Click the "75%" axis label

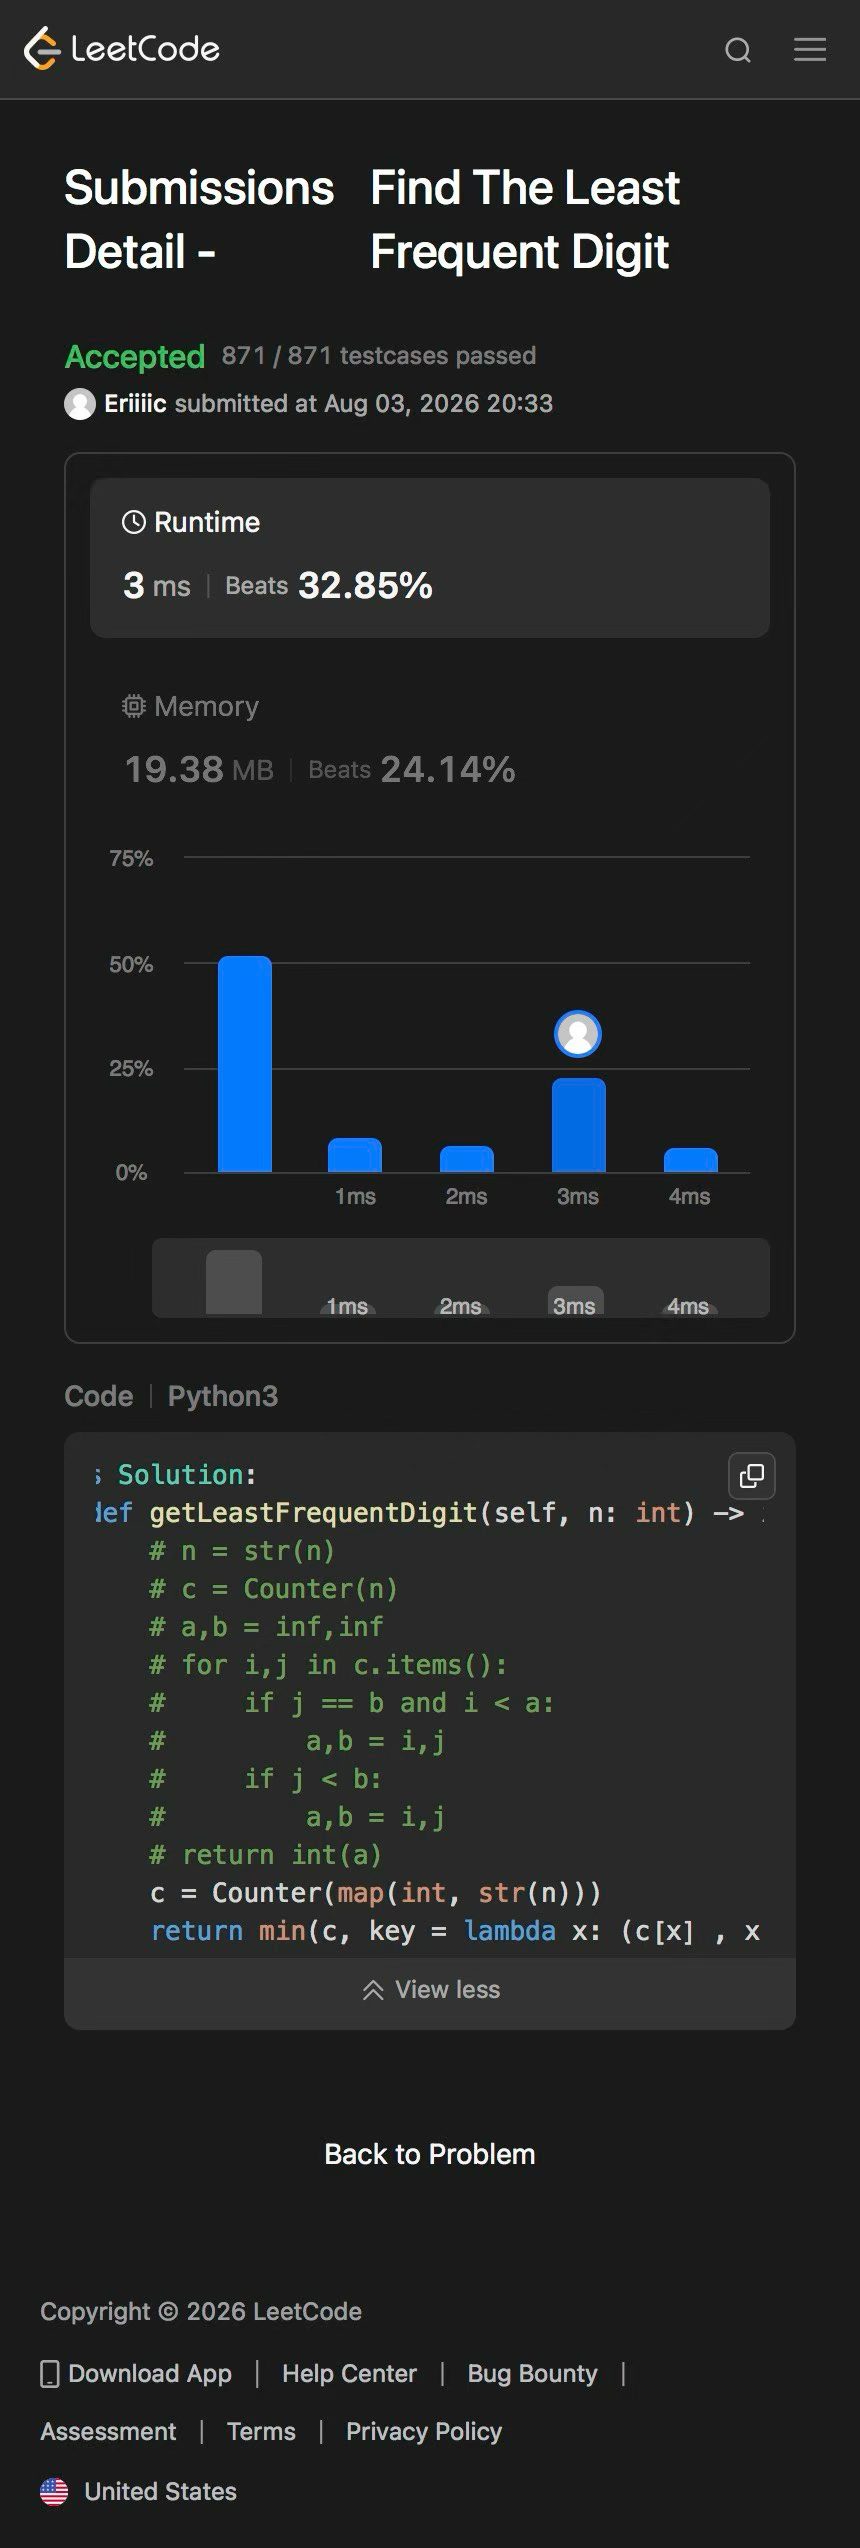tap(131, 858)
